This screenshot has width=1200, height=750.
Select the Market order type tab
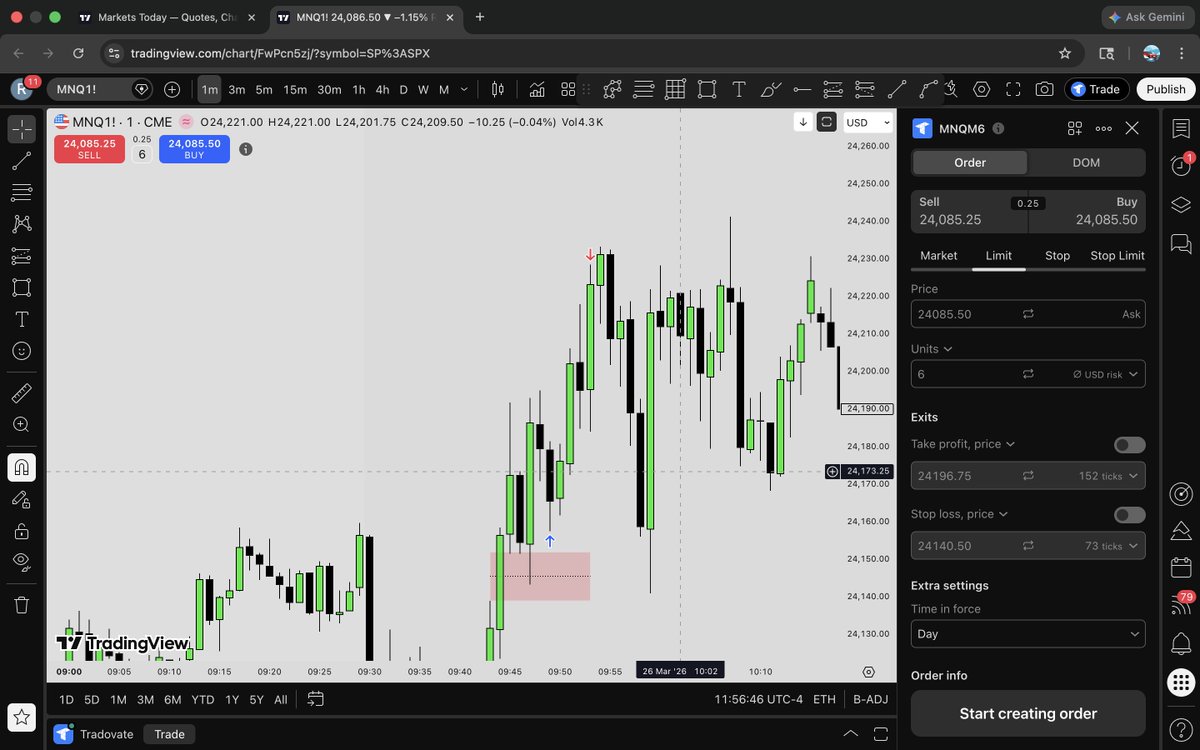(939, 256)
